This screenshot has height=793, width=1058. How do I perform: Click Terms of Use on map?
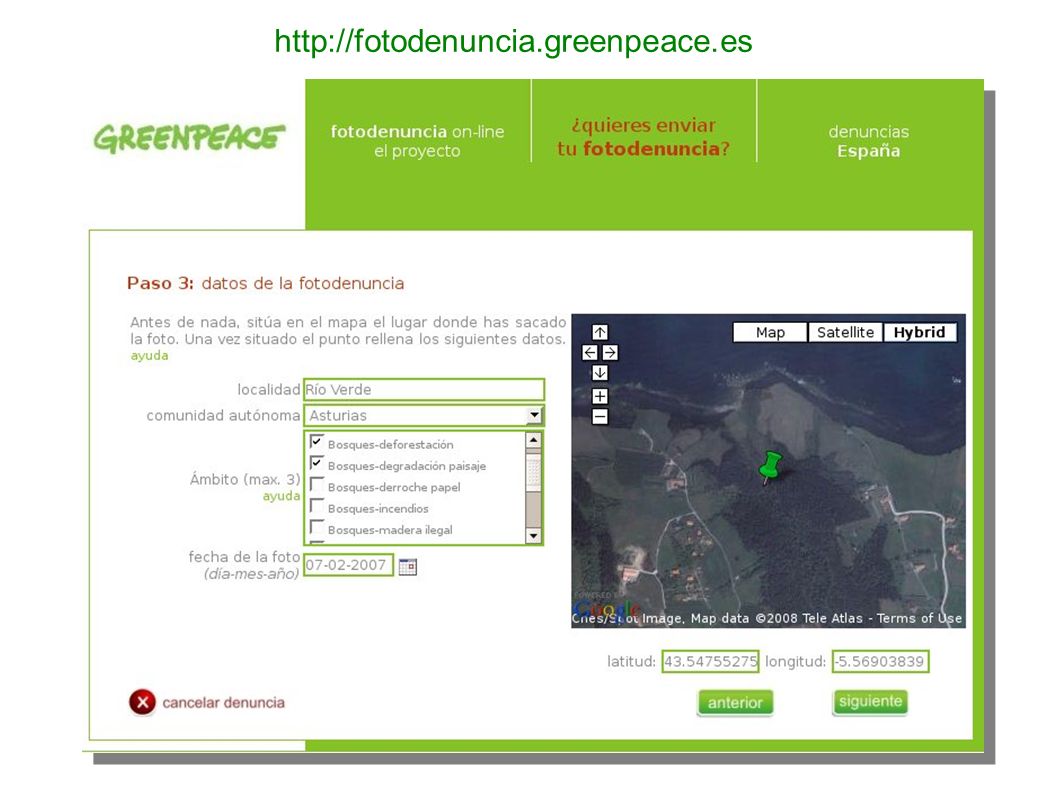[x=919, y=618]
